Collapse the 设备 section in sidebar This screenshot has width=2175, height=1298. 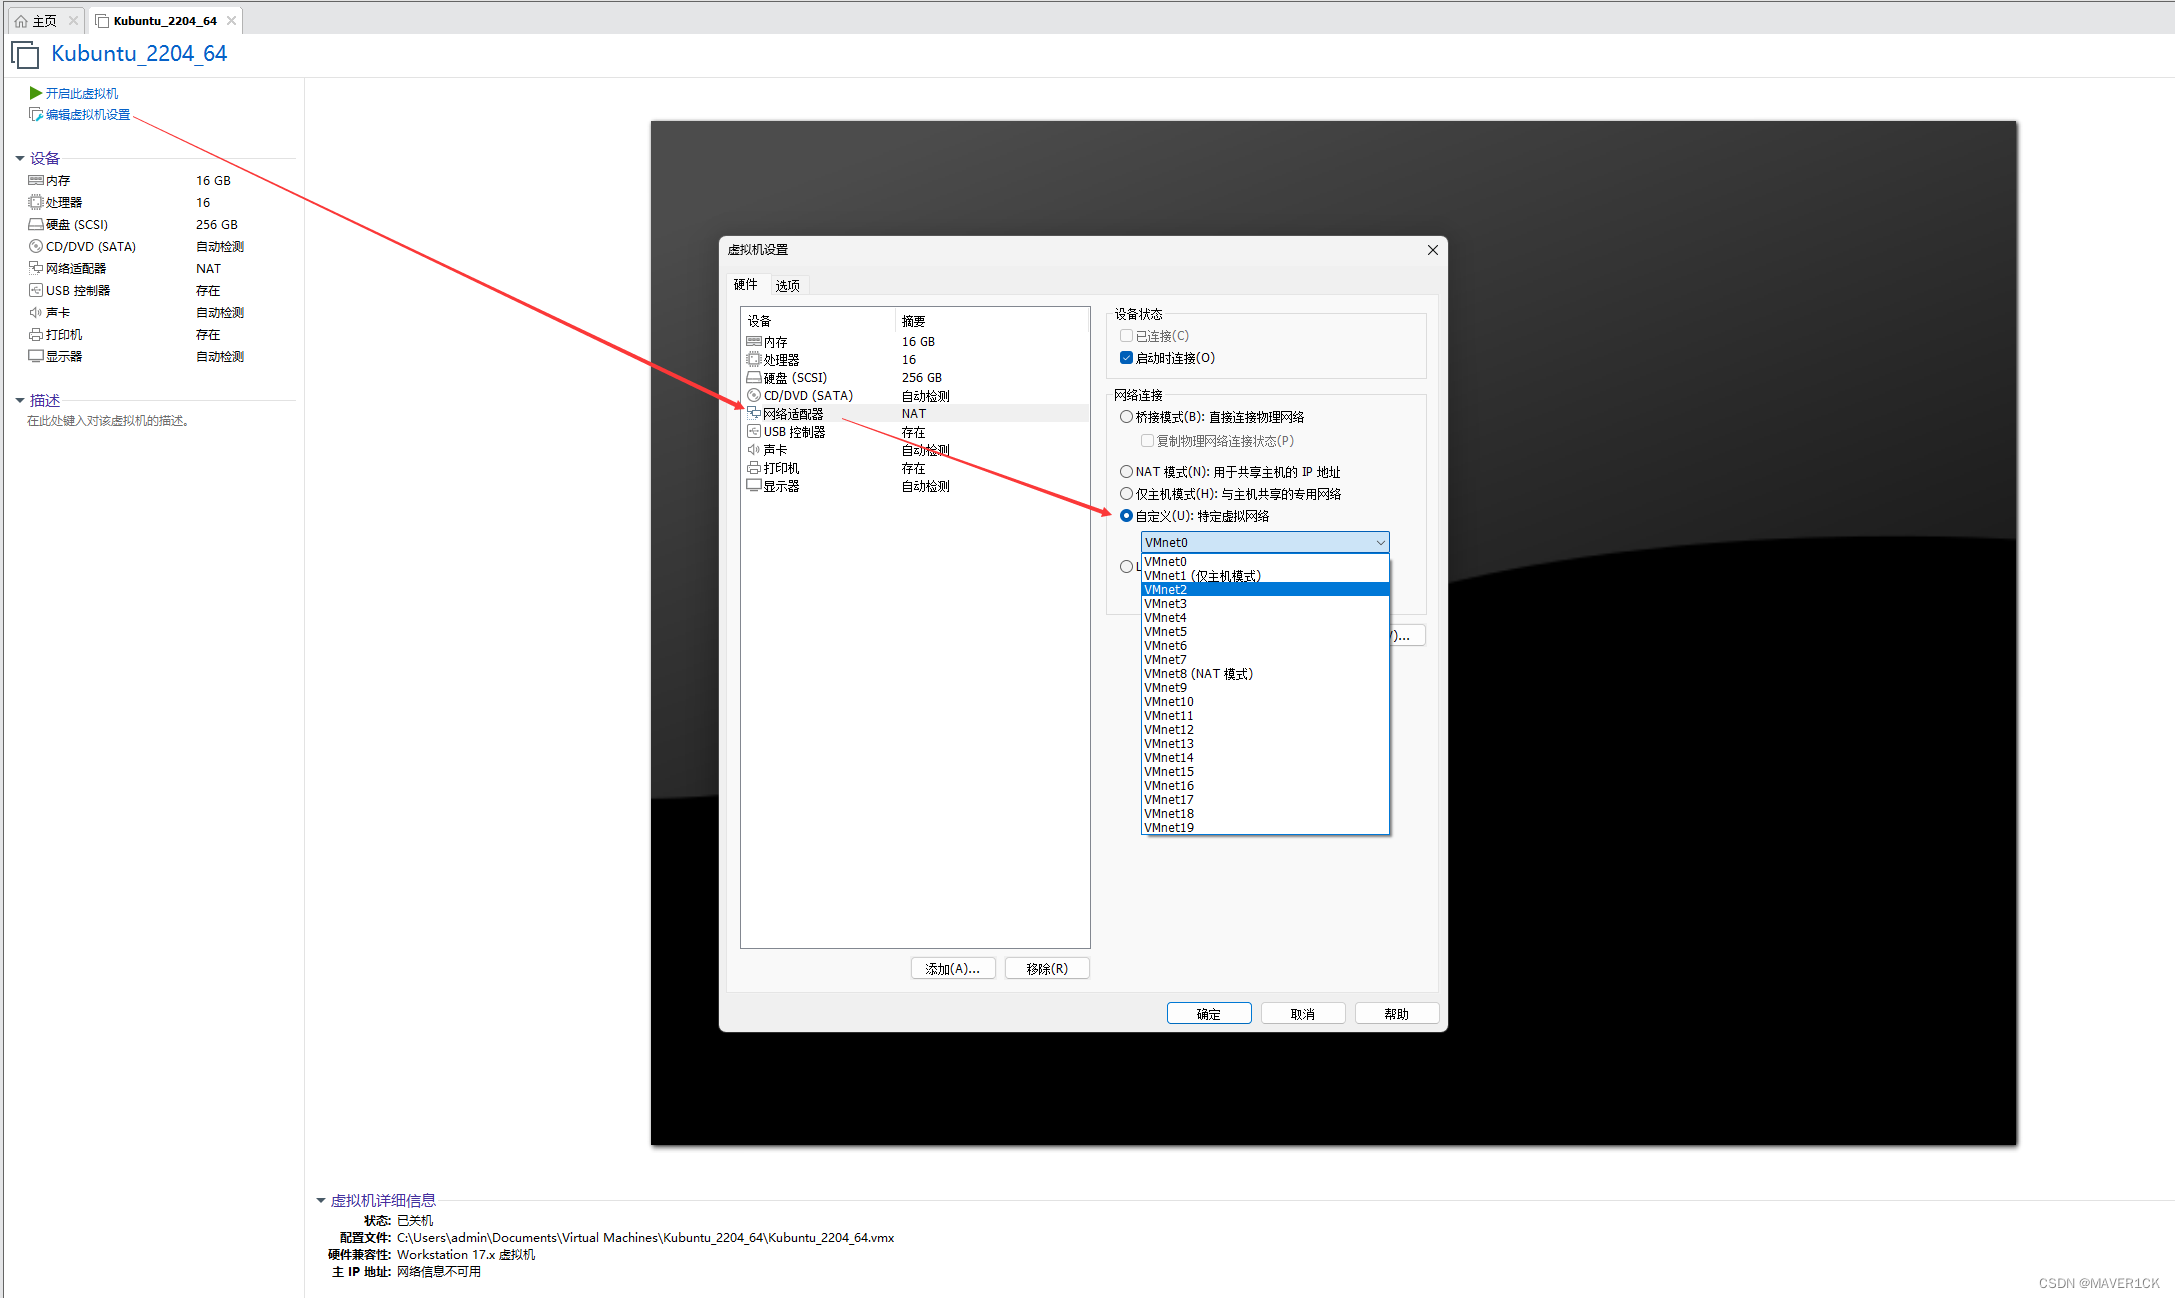pos(20,158)
